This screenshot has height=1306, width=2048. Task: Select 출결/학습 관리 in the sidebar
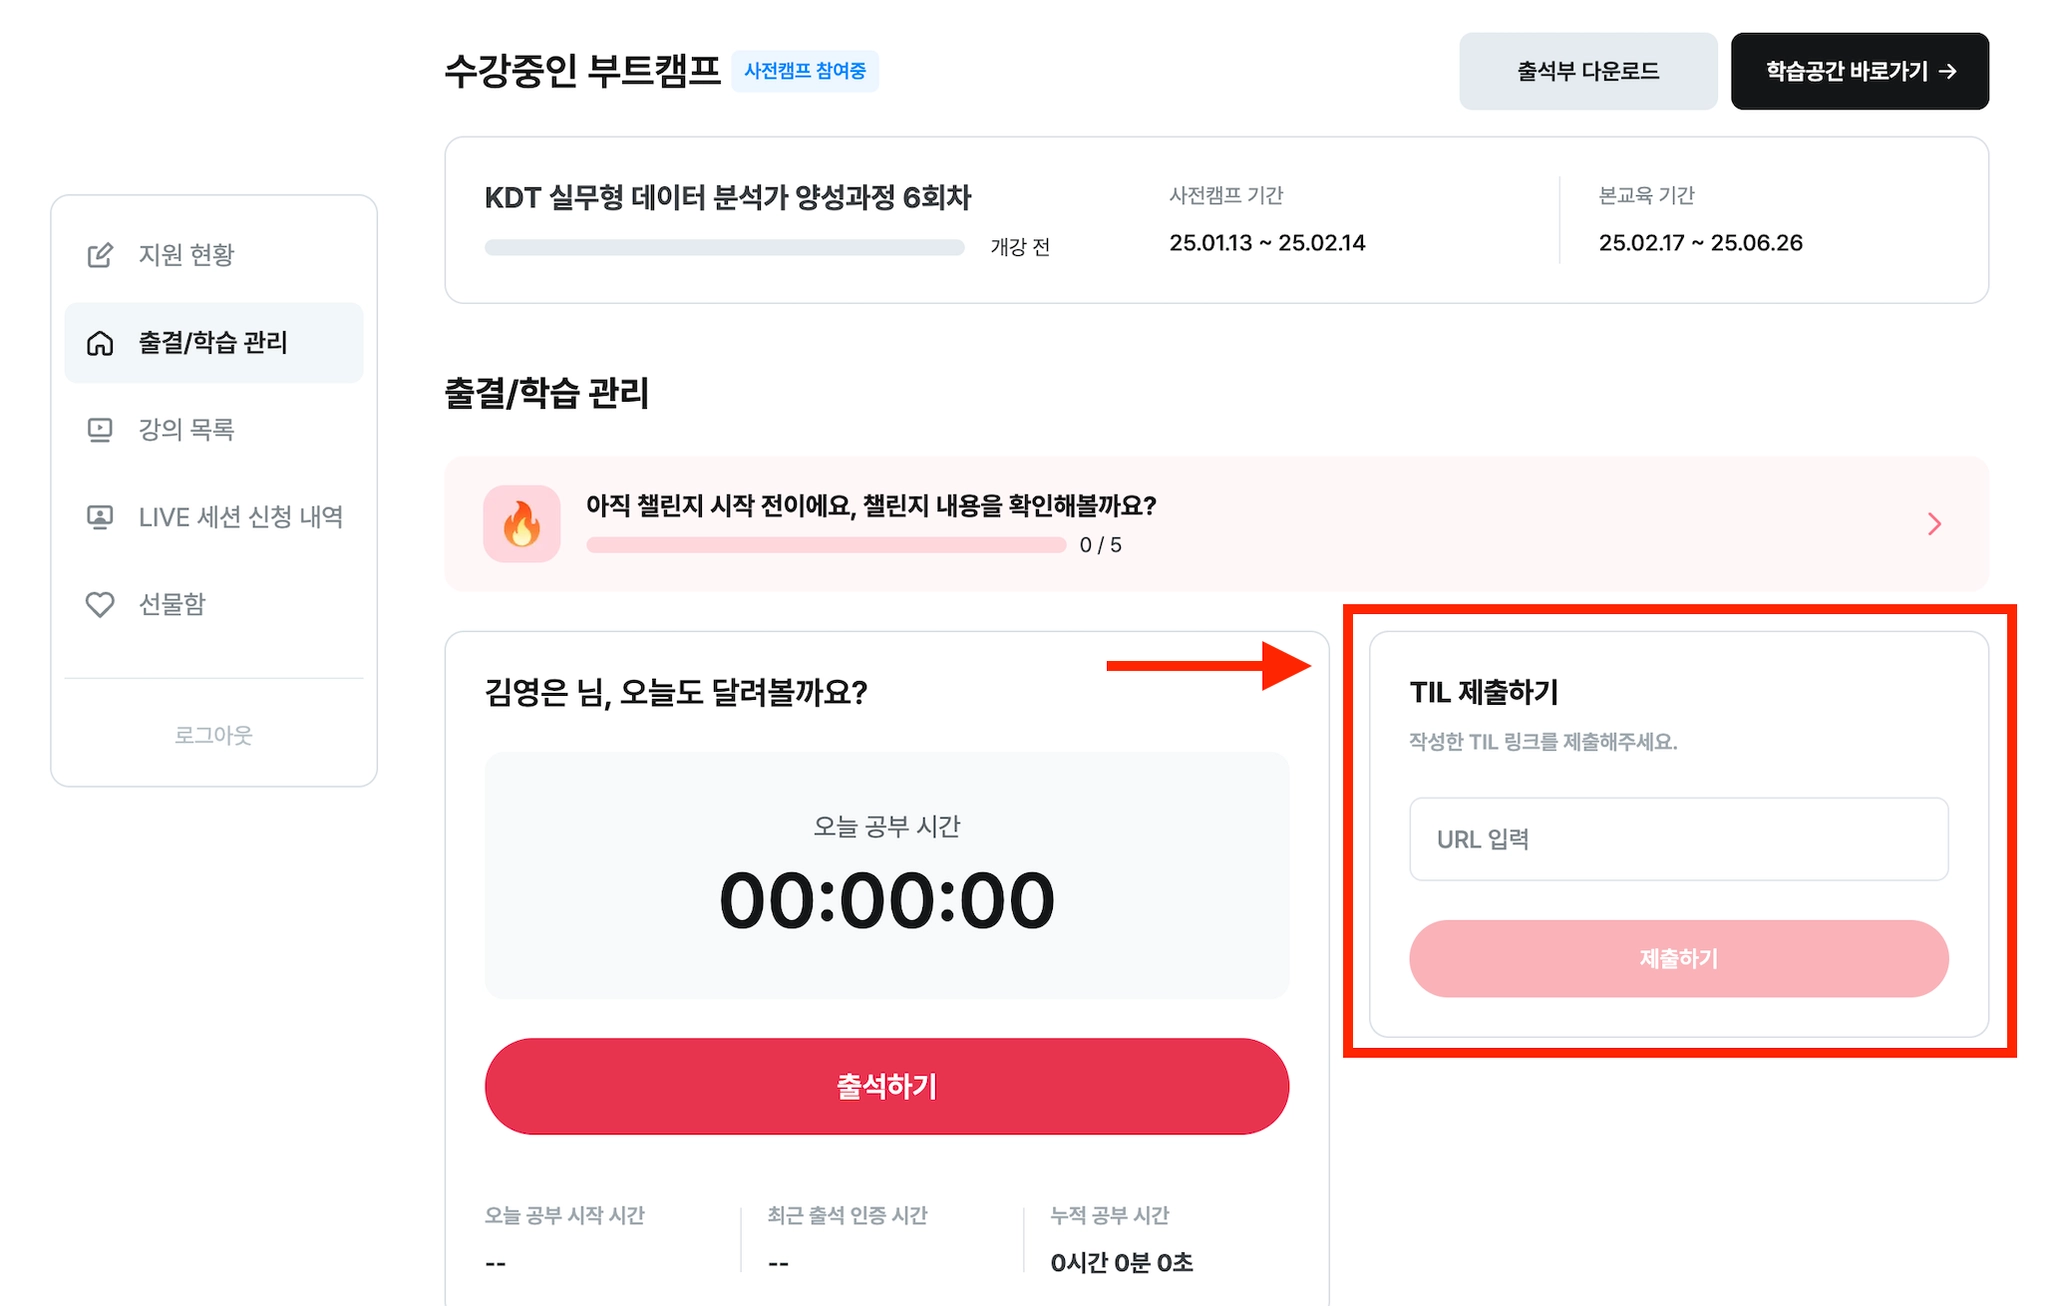[214, 343]
